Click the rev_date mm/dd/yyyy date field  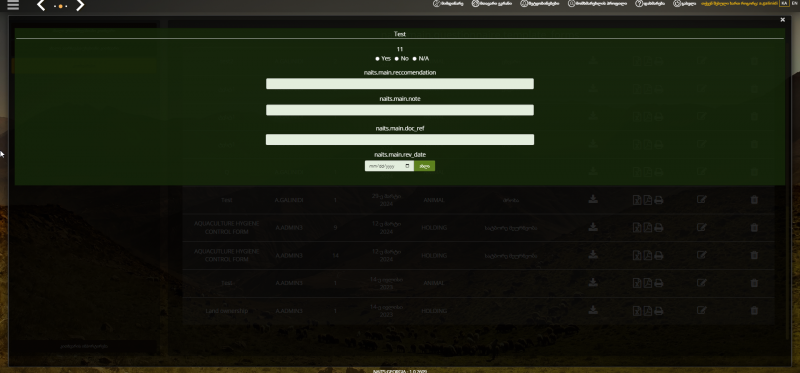coord(389,166)
